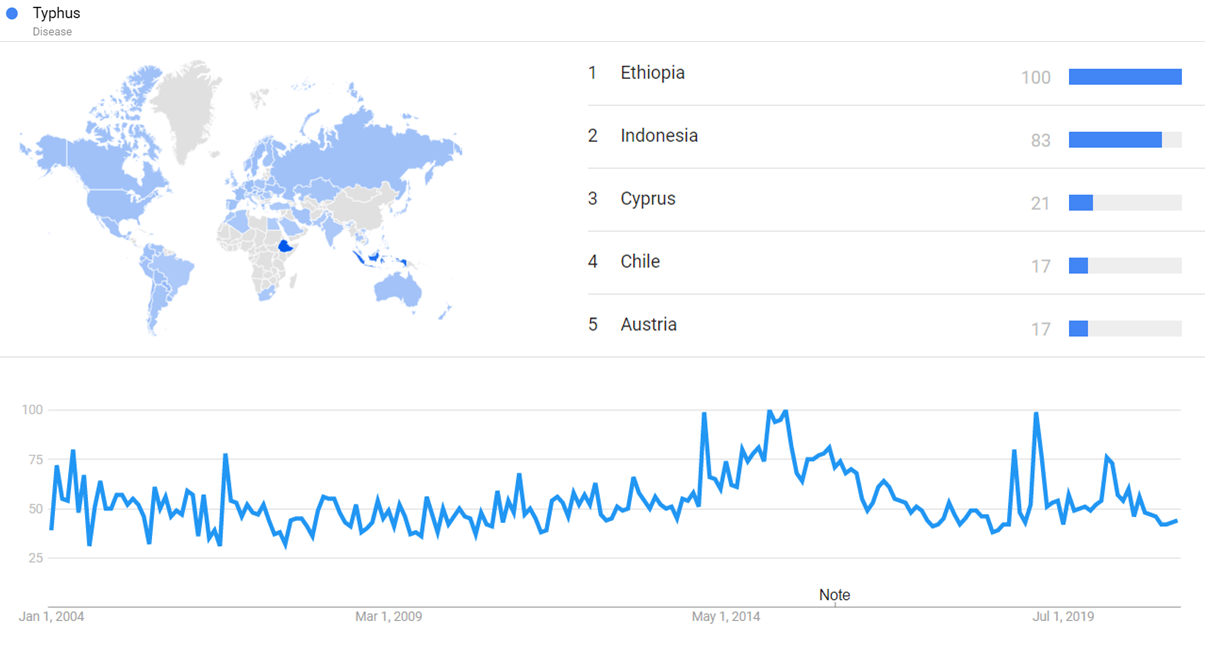This screenshot has width=1205, height=655.
Task: Click the Typhus topic title
Action: 56,13
